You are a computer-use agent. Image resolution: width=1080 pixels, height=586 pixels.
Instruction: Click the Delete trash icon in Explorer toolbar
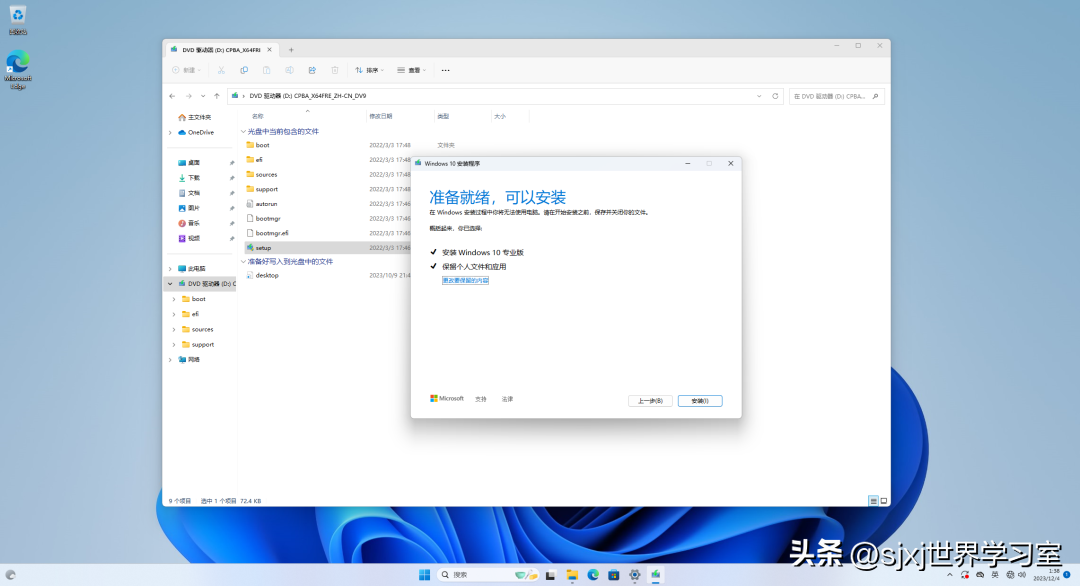coord(335,70)
